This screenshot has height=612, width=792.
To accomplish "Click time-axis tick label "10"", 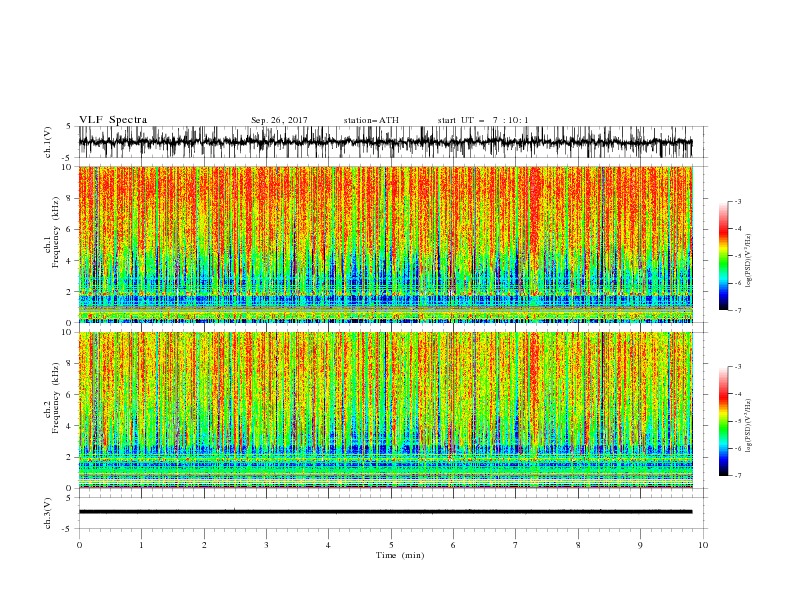I will [x=703, y=545].
